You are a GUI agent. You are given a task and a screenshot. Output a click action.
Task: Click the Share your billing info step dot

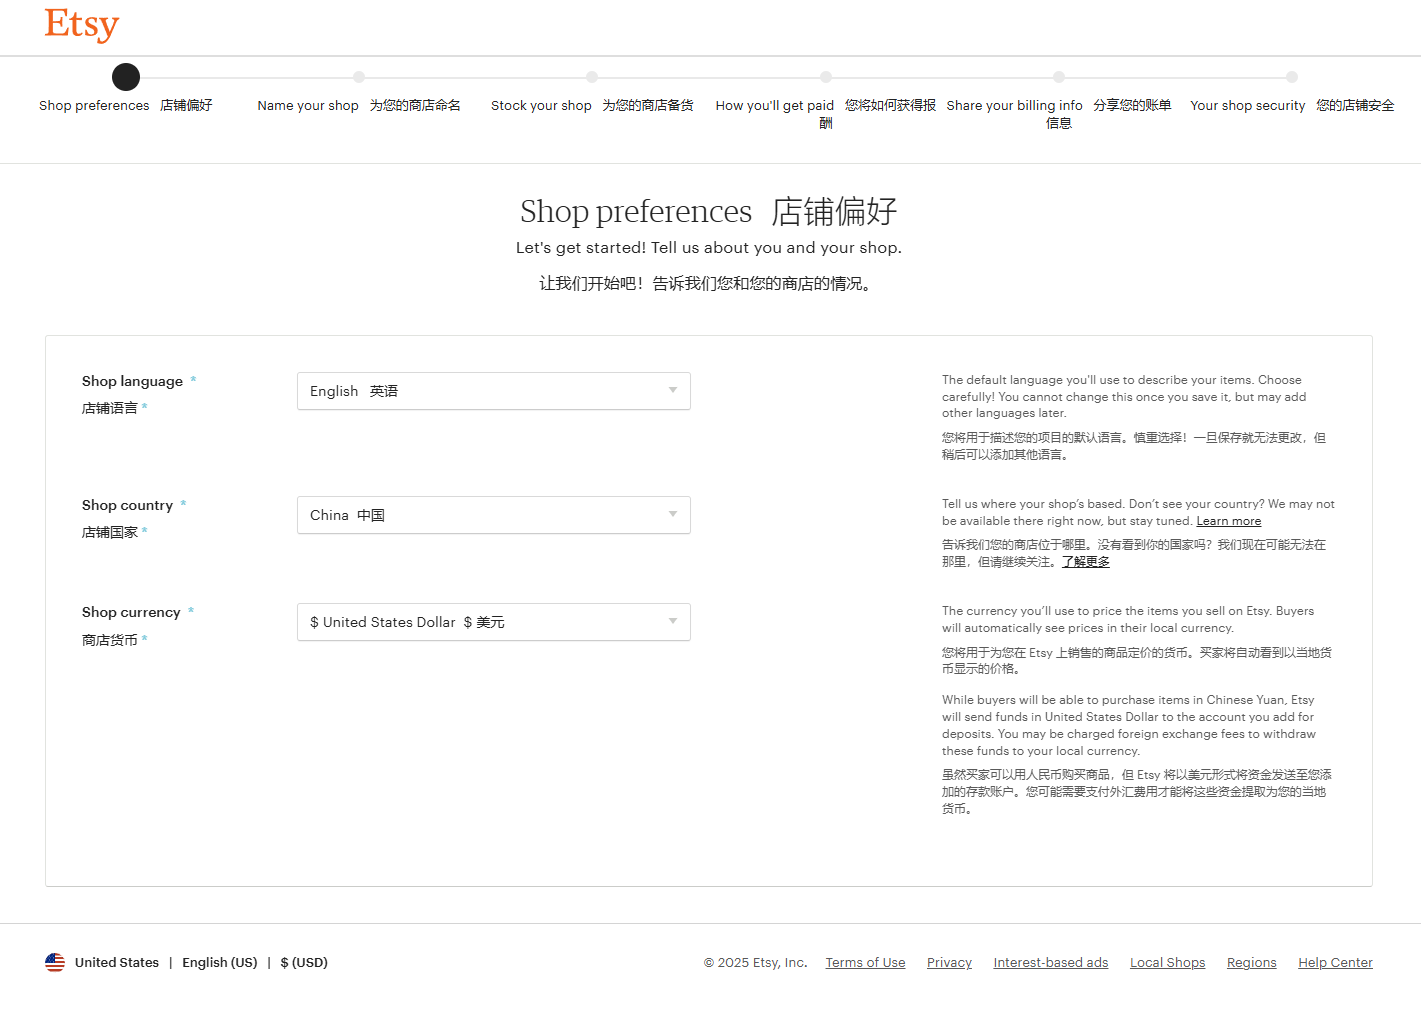[1059, 77]
